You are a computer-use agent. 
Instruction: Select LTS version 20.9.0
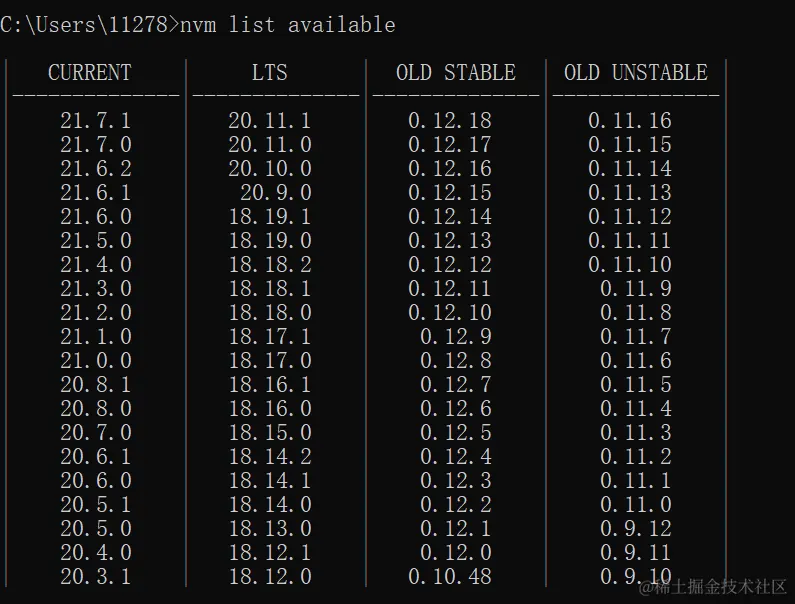coord(276,193)
